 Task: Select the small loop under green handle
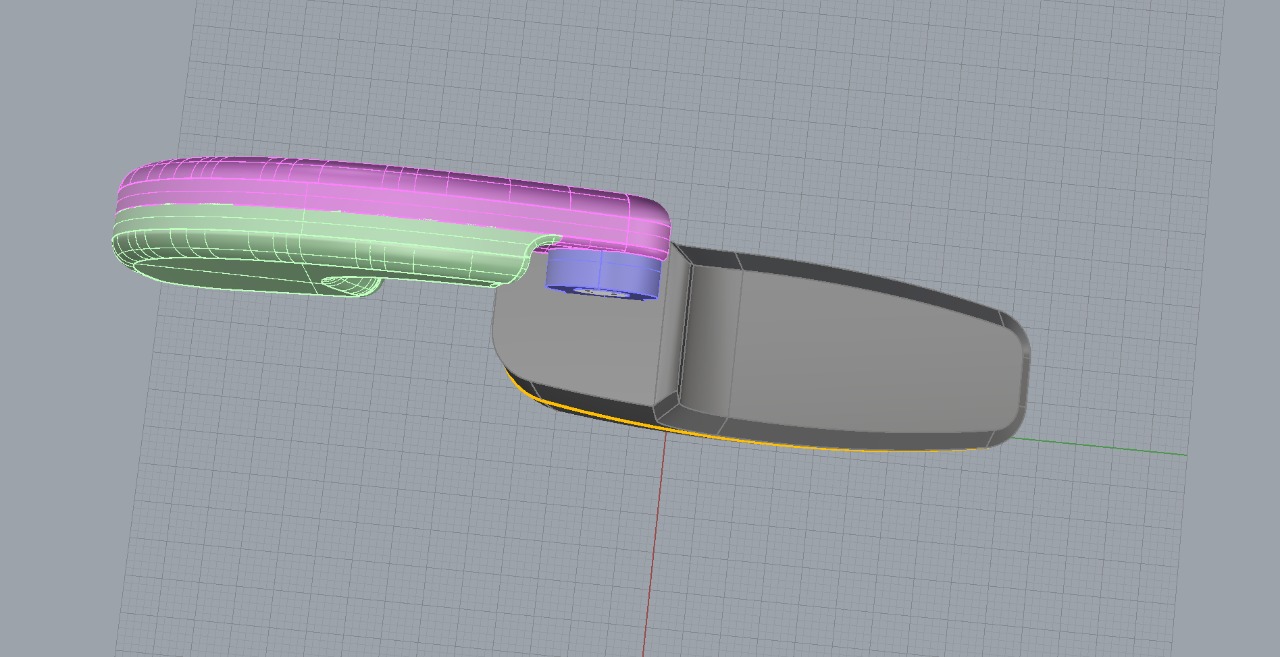point(350,286)
